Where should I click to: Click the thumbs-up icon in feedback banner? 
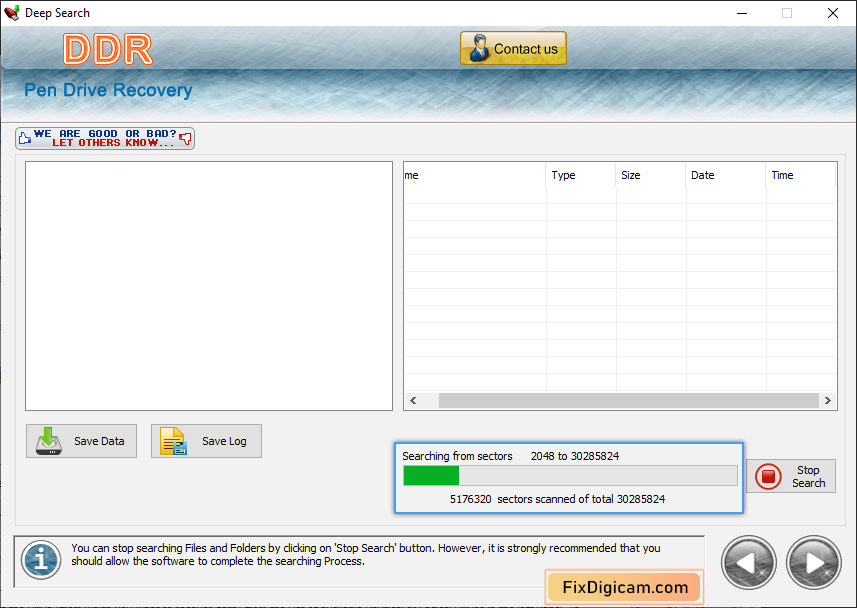(x=25, y=138)
